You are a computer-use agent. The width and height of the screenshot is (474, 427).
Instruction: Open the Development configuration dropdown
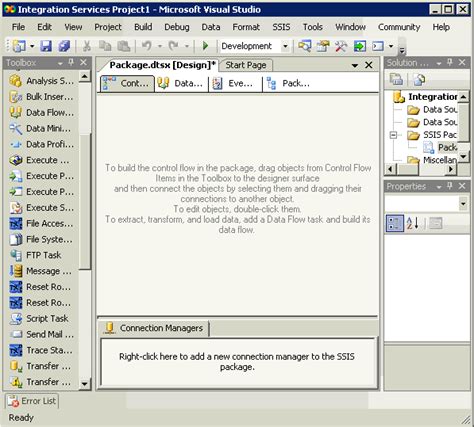click(x=285, y=46)
